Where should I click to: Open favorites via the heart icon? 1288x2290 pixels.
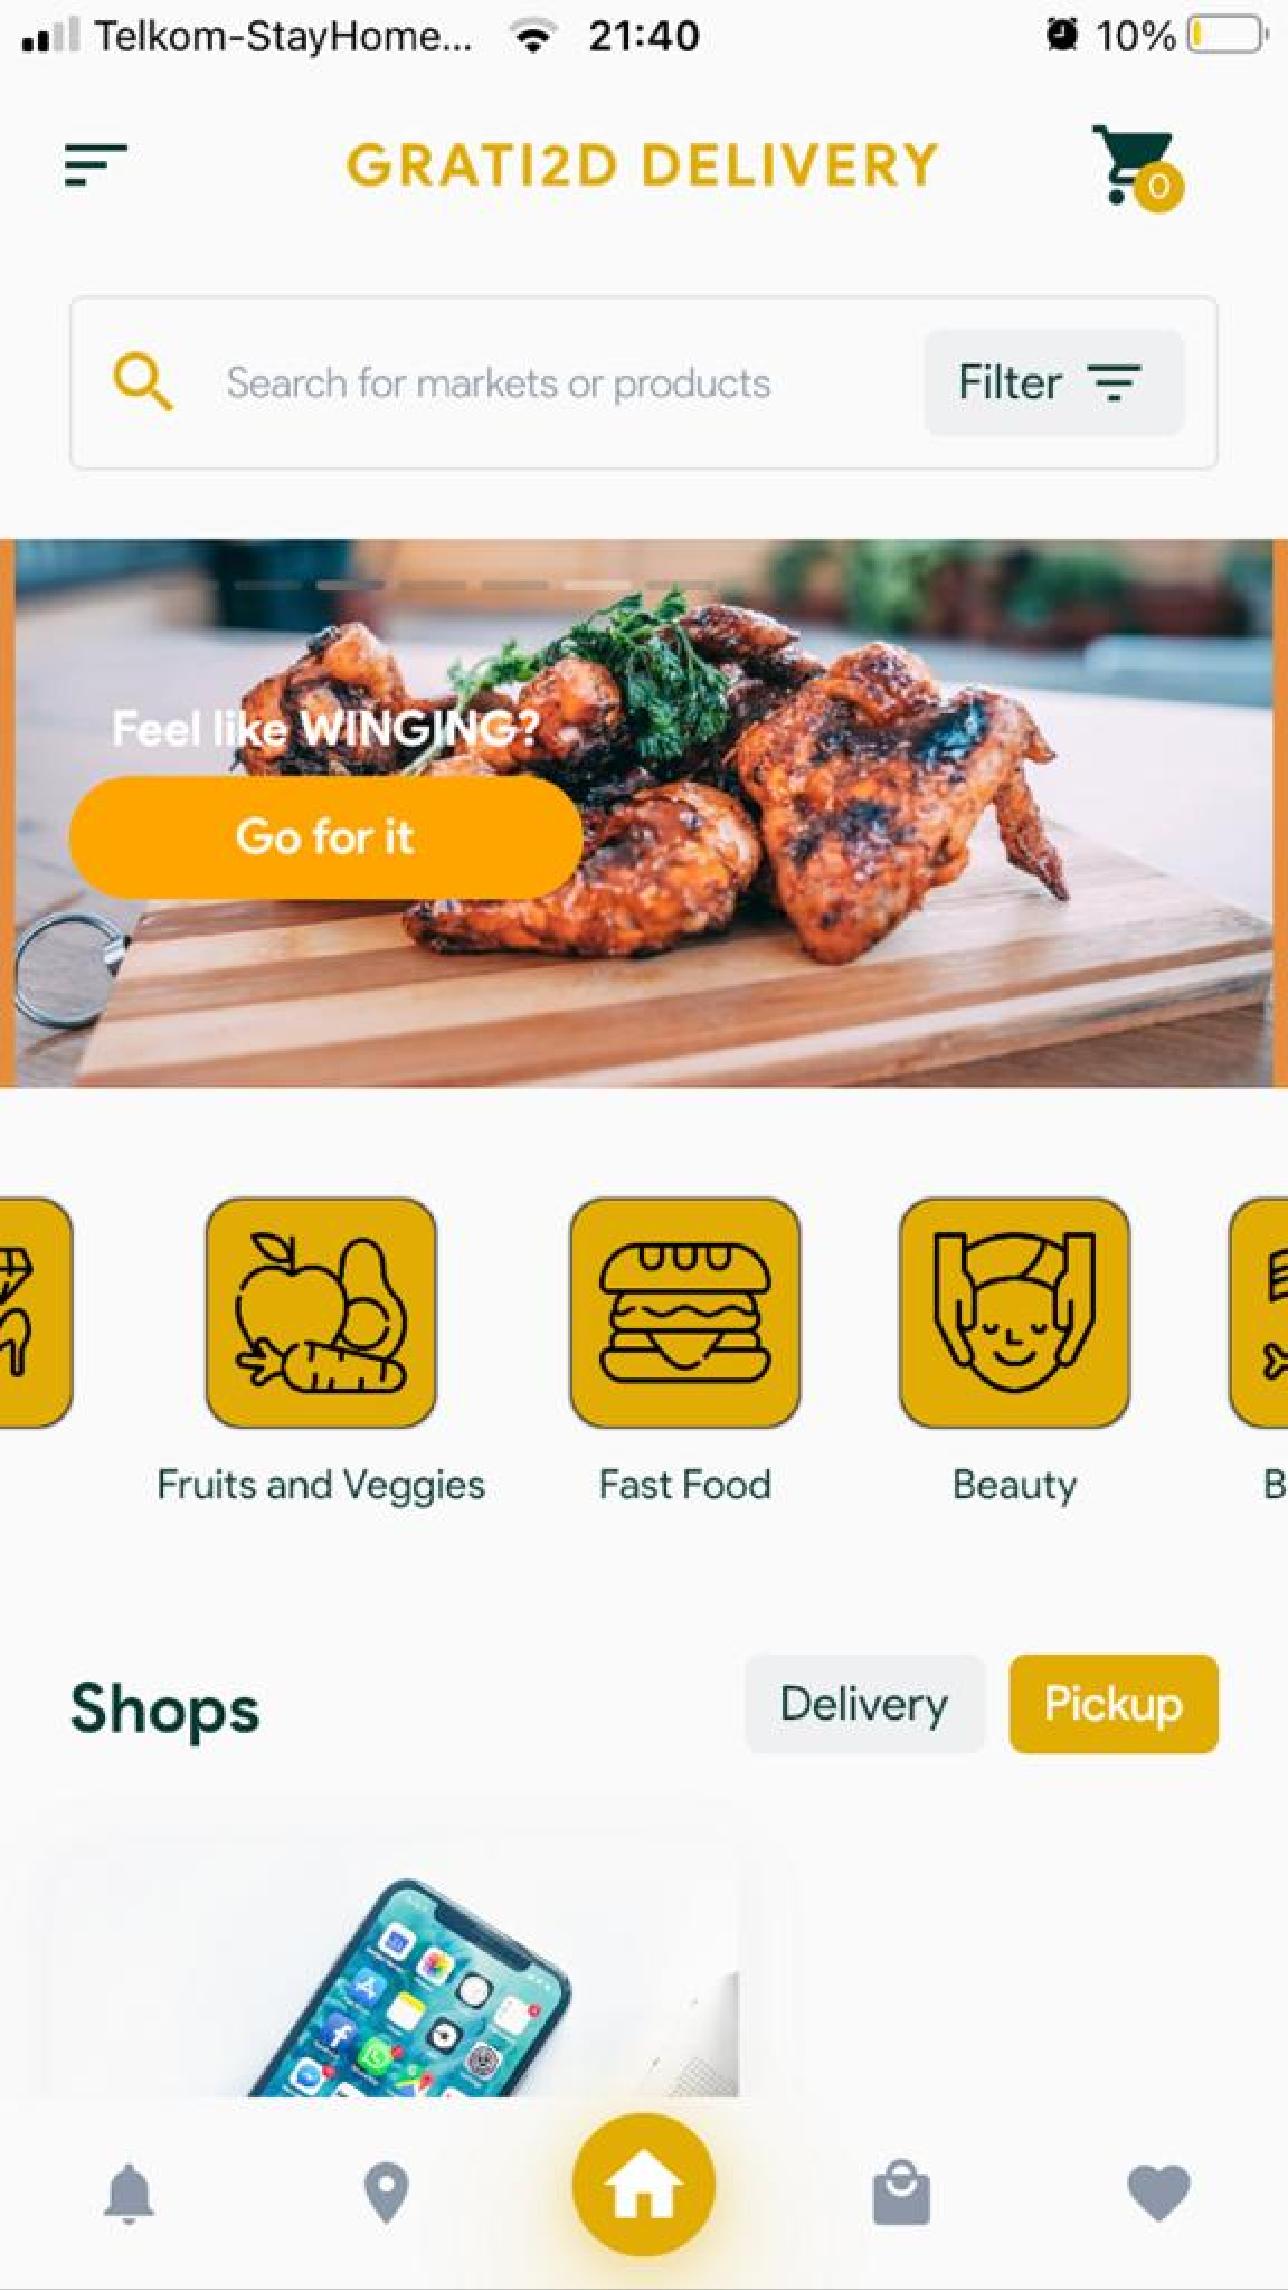click(1158, 2193)
